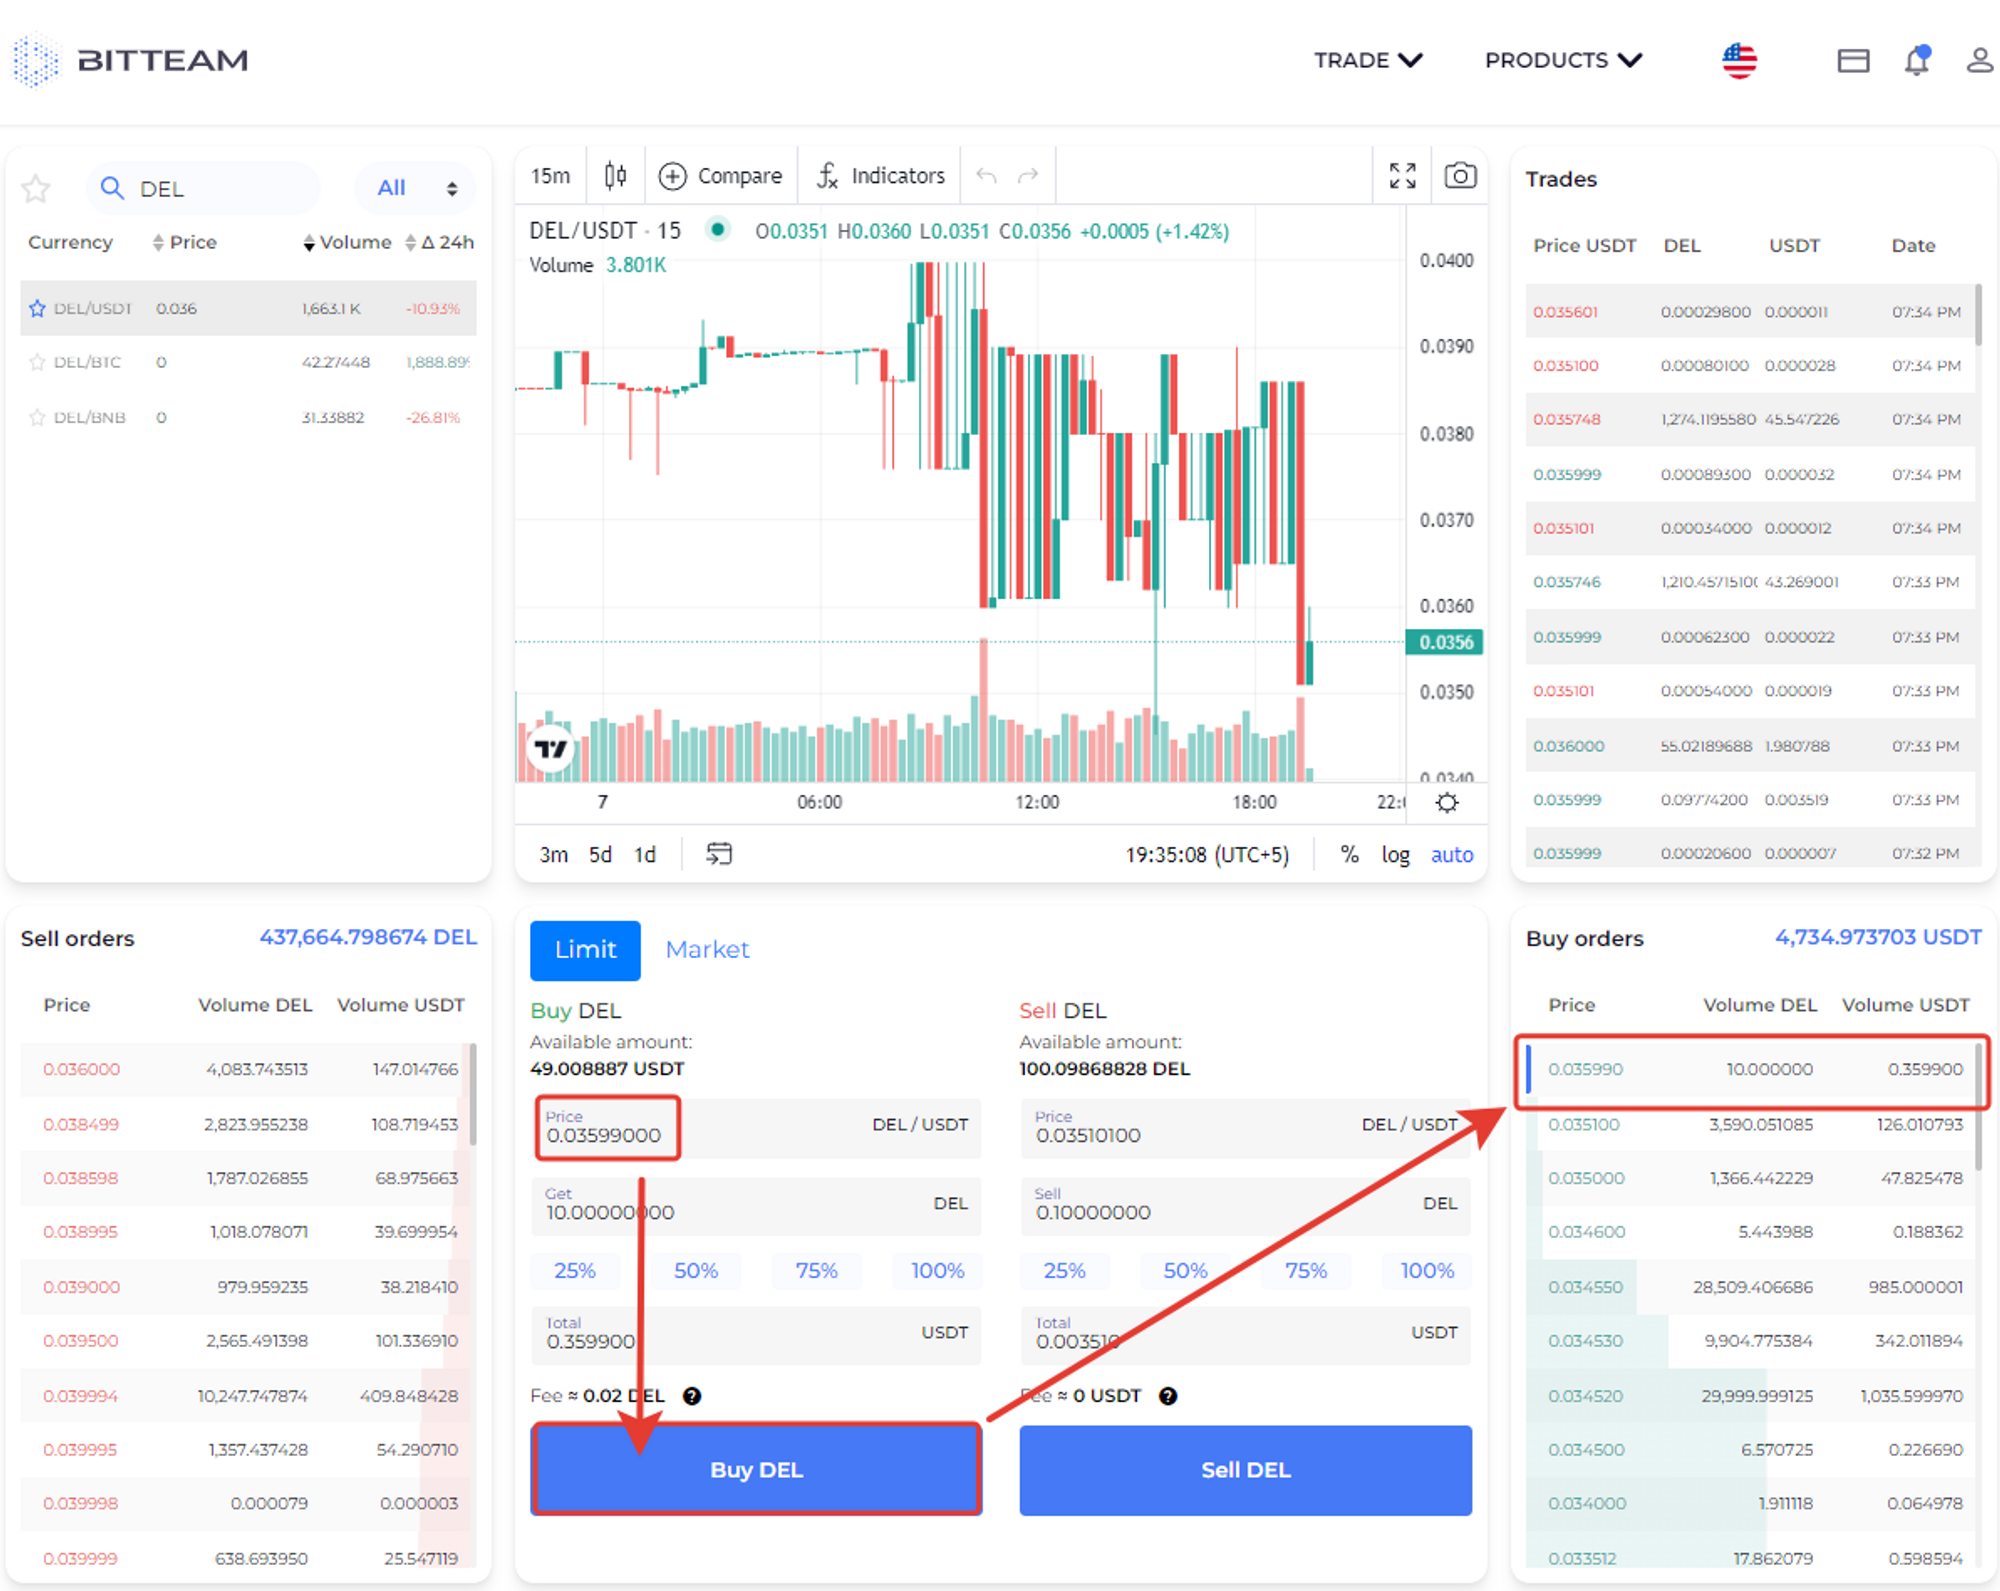2000x1591 pixels.
Task: Set sell amount to 75%
Action: pos(1306,1271)
